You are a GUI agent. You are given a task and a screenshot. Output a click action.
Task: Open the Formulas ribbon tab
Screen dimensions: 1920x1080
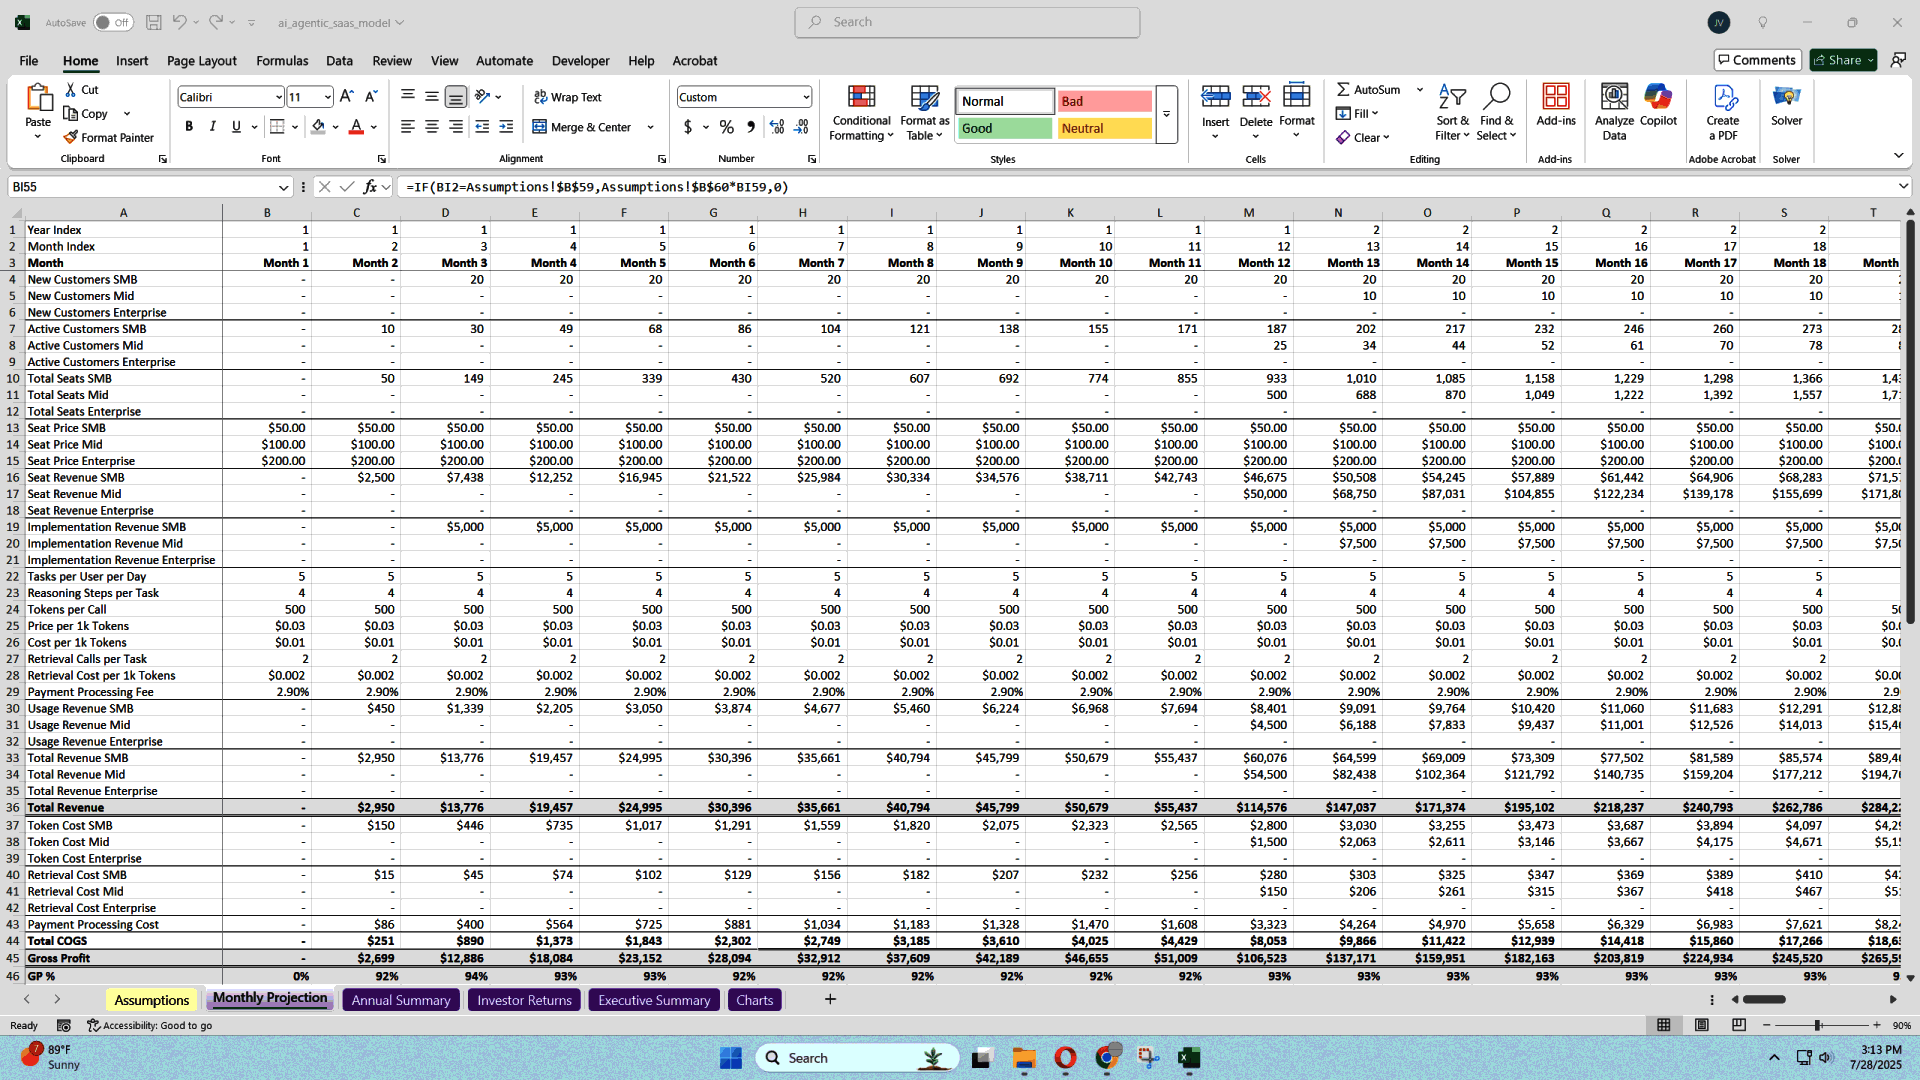pyautogui.click(x=282, y=61)
